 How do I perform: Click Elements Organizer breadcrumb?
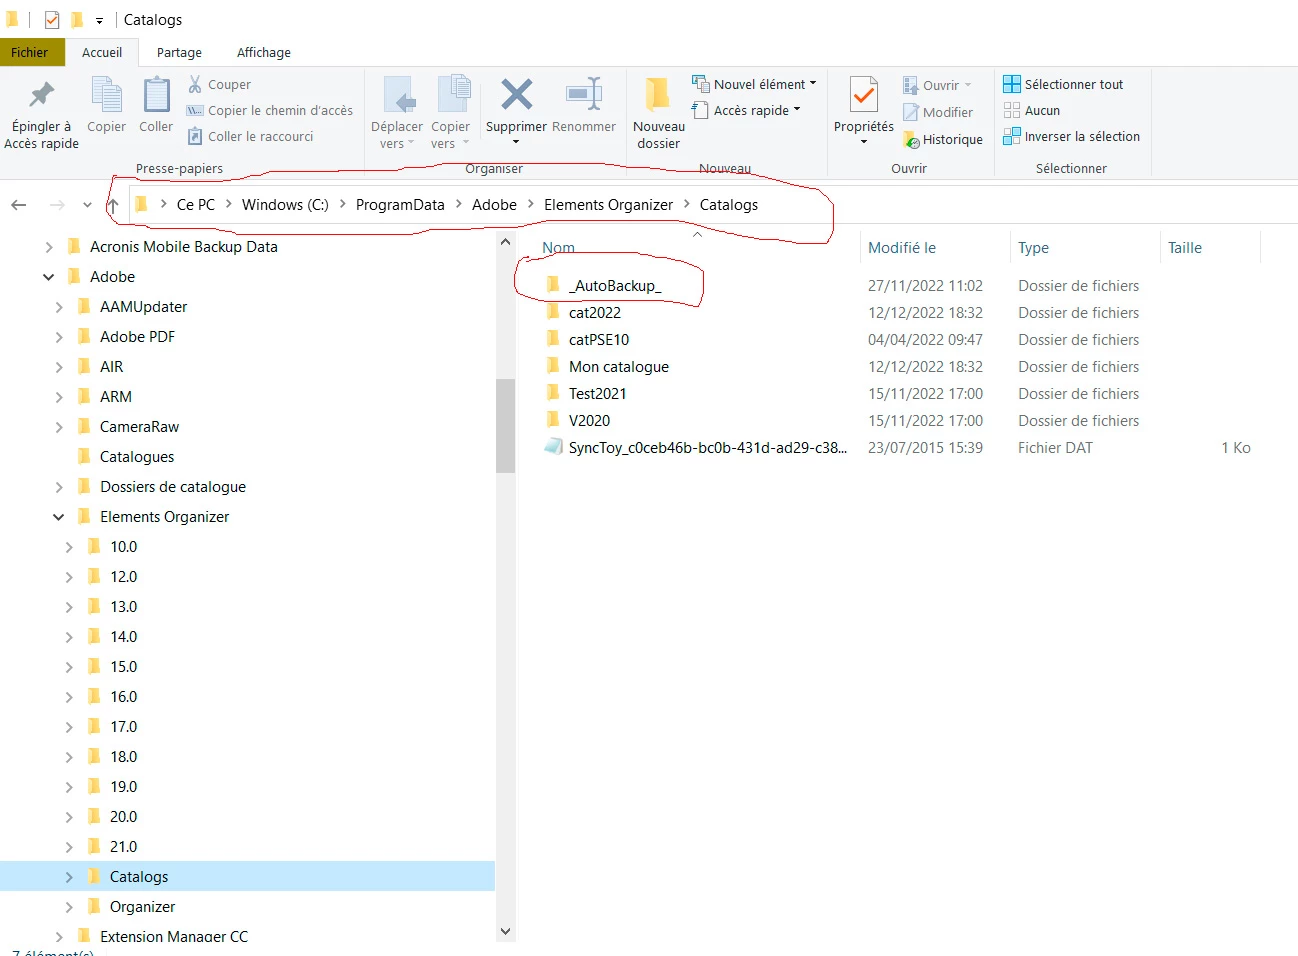pos(608,205)
